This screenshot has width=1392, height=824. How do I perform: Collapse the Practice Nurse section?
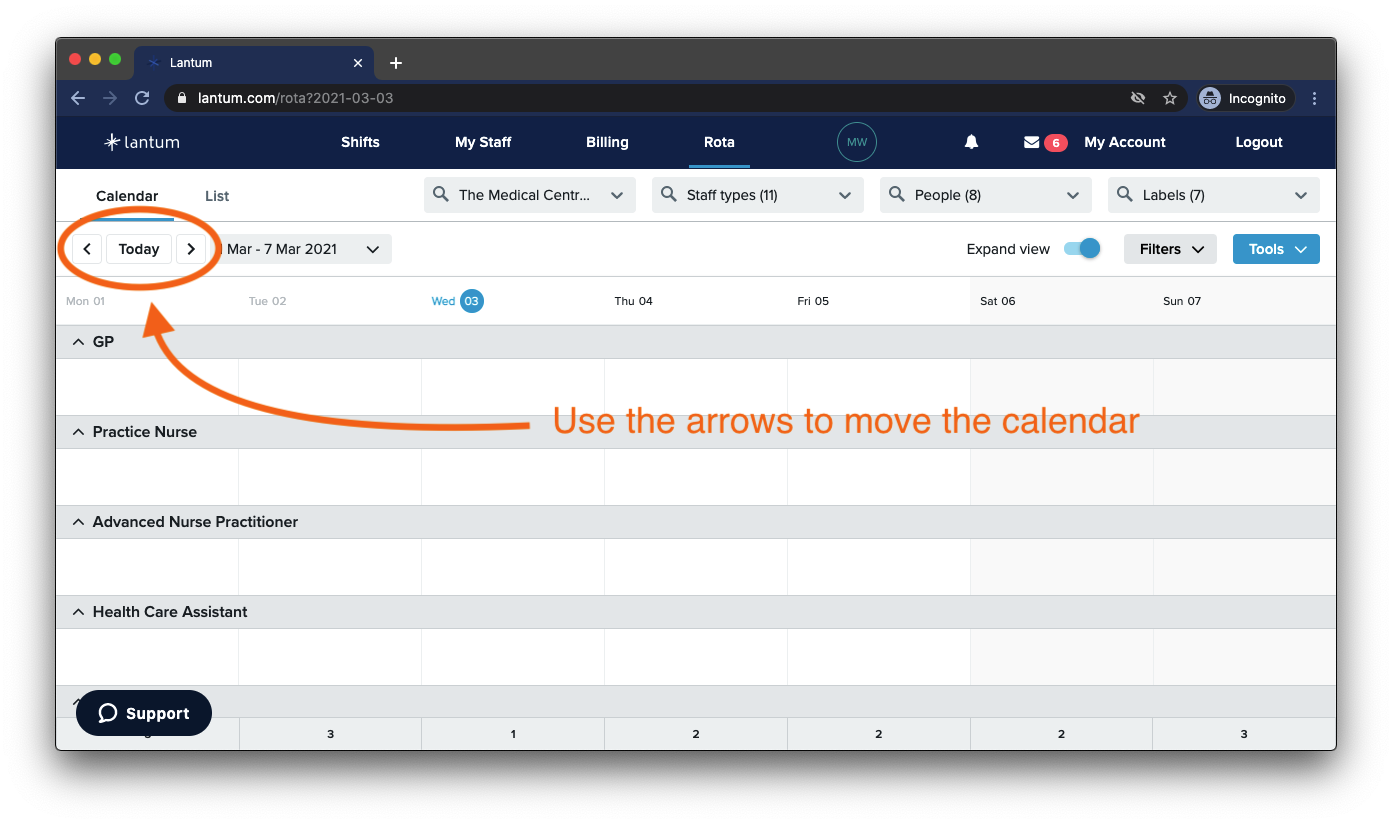(78, 432)
